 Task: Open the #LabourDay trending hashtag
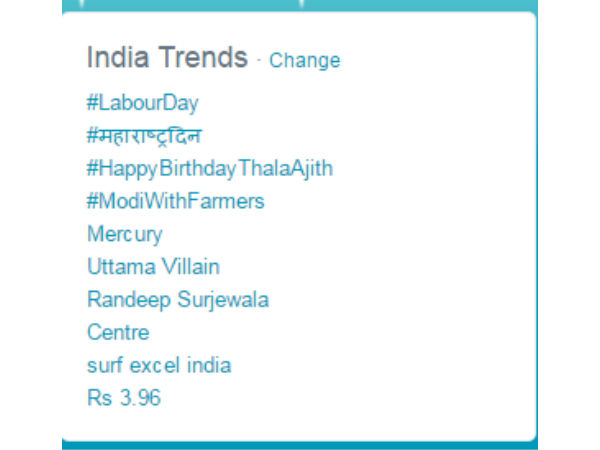[x=143, y=102]
